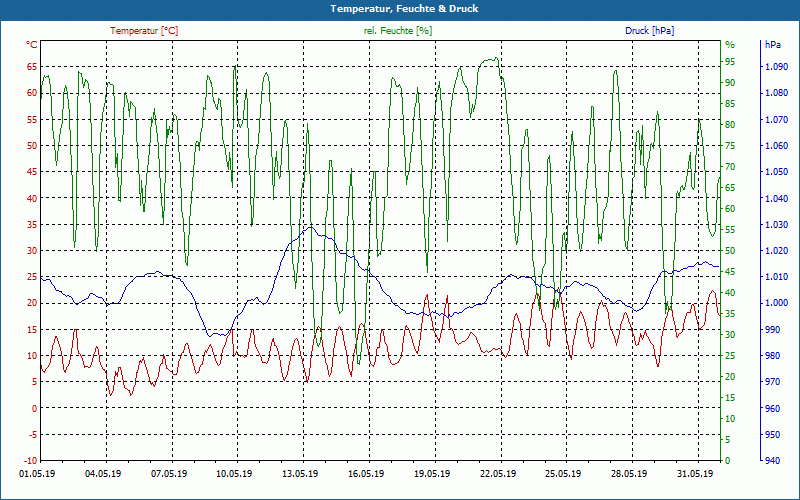
Task: Click the pressure axis value "1.050"
Action: tap(777, 172)
